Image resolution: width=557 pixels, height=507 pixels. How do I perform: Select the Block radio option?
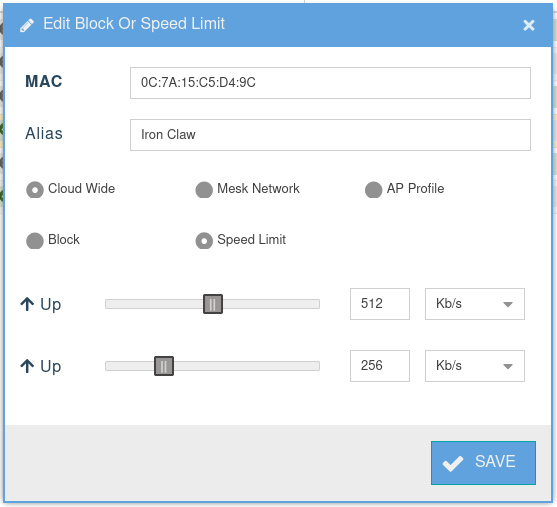[x=35, y=241]
